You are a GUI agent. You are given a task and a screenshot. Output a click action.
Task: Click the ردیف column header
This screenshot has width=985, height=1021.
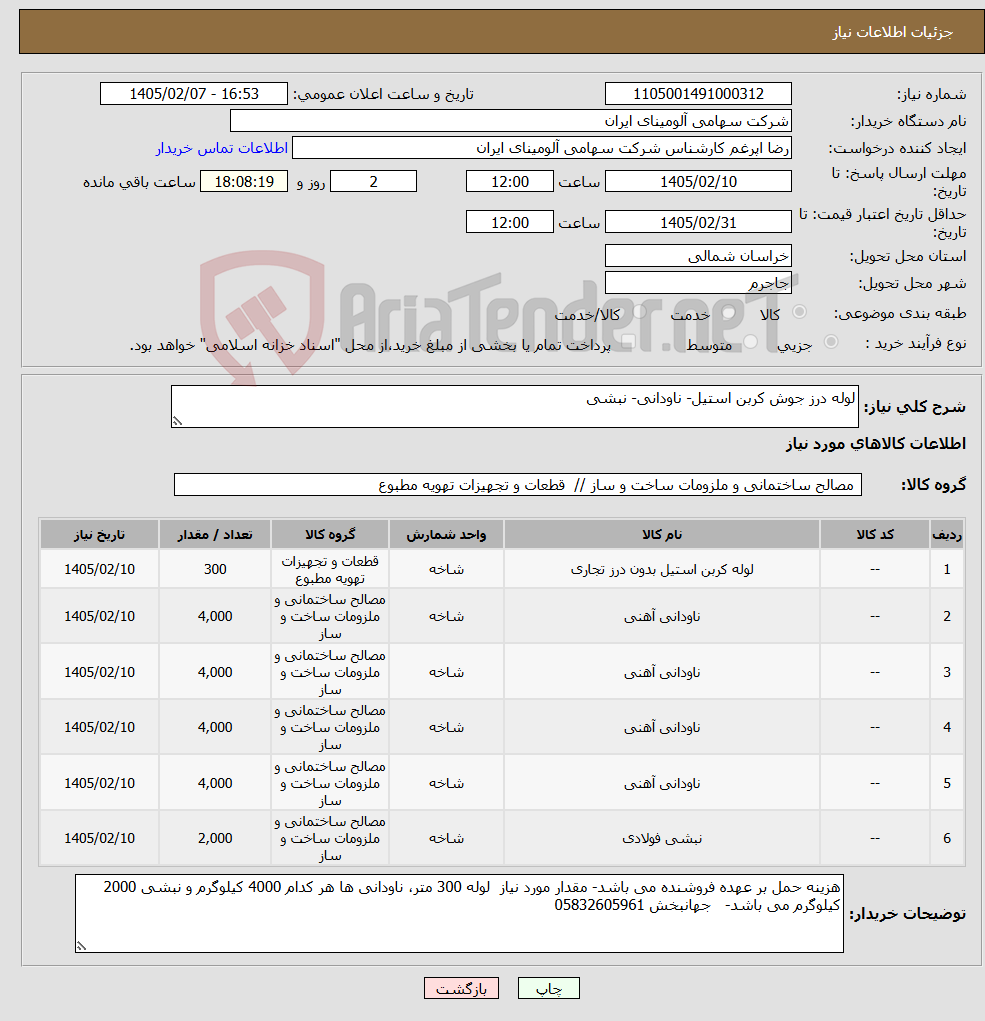tap(947, 535)
